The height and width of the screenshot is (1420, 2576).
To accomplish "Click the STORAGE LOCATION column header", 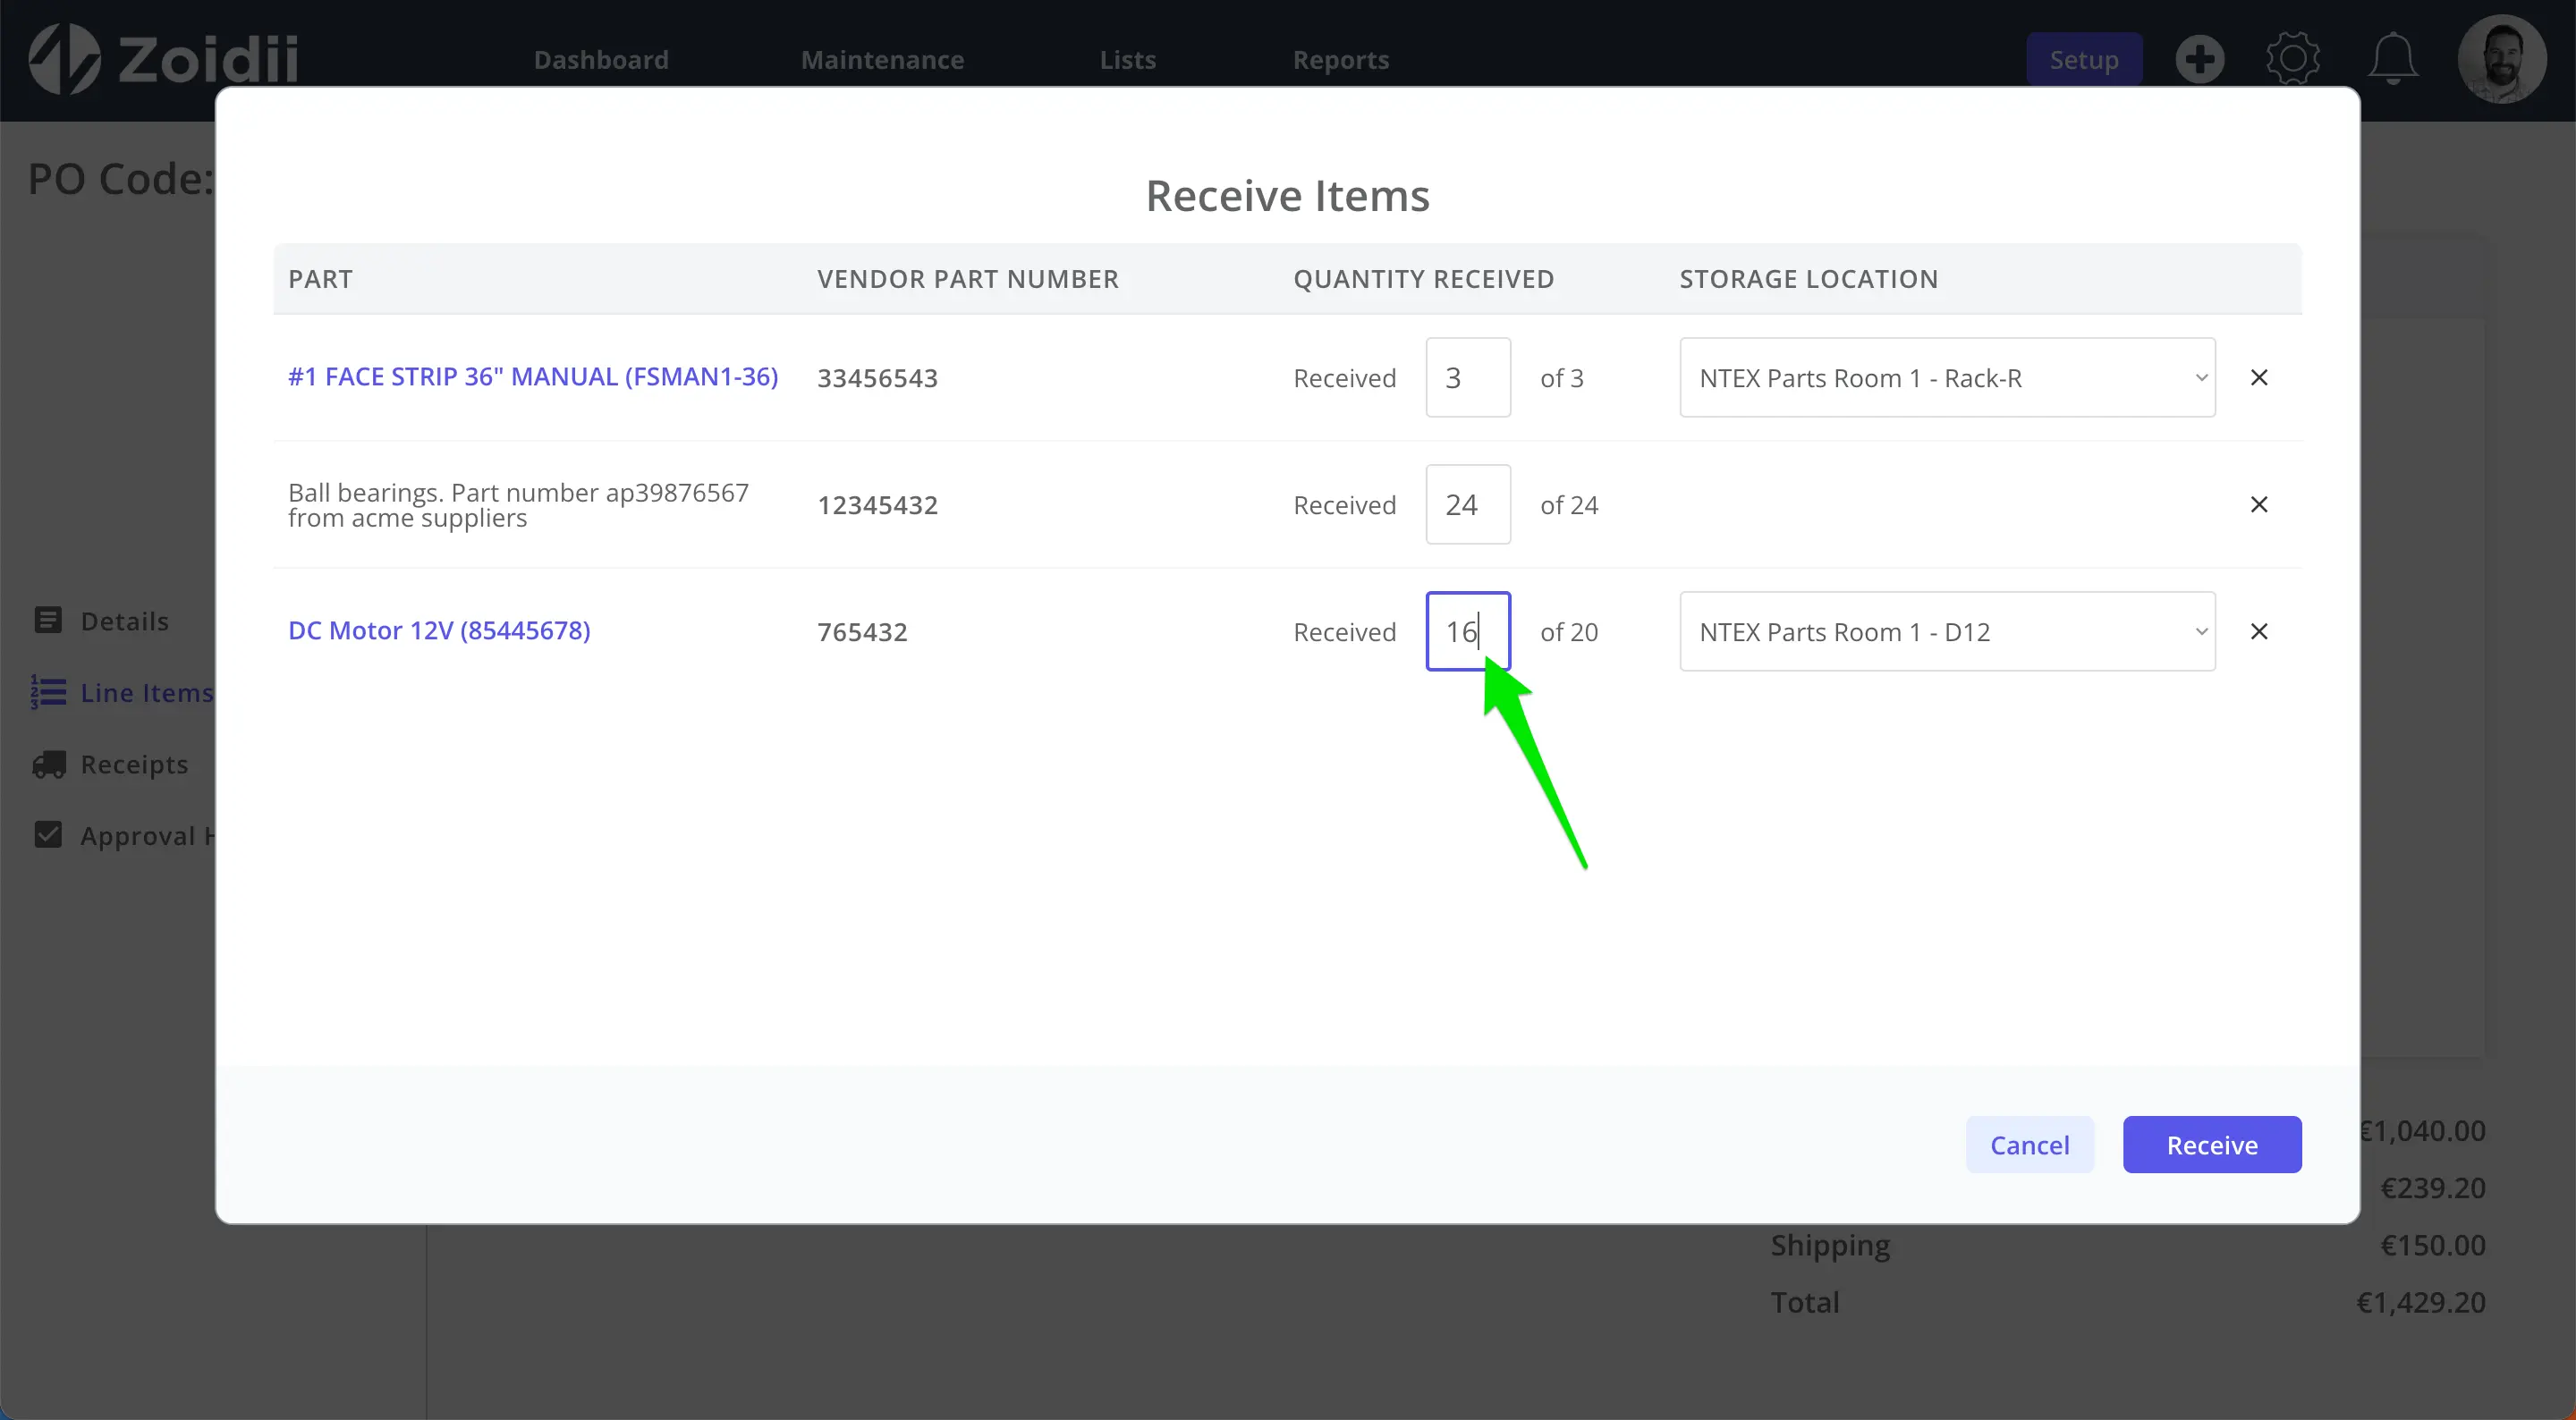I will [1808, 279].
